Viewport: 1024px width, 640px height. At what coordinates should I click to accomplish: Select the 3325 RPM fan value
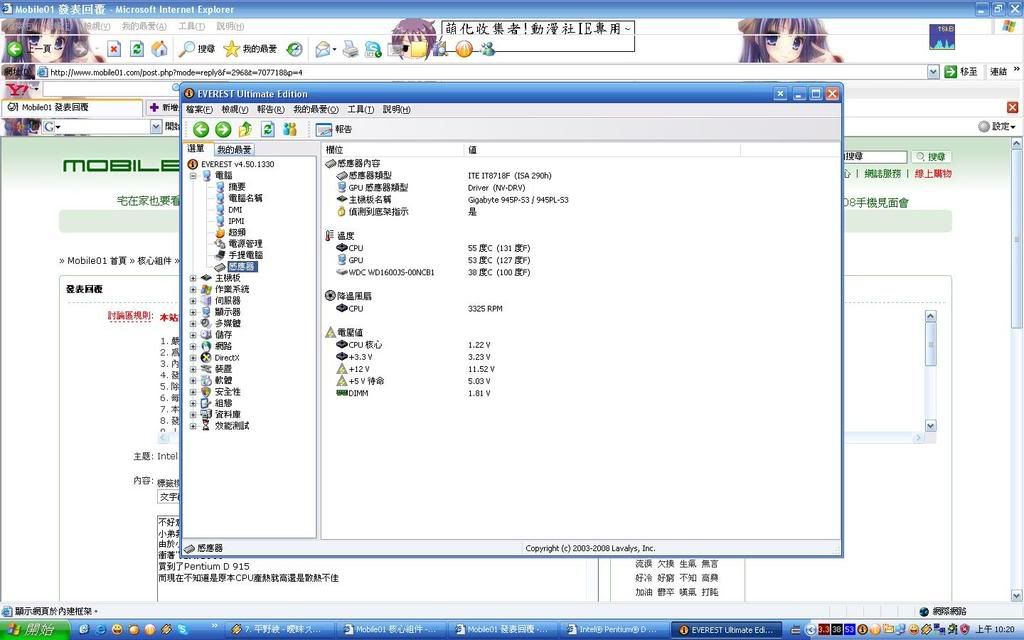(485, 309)
